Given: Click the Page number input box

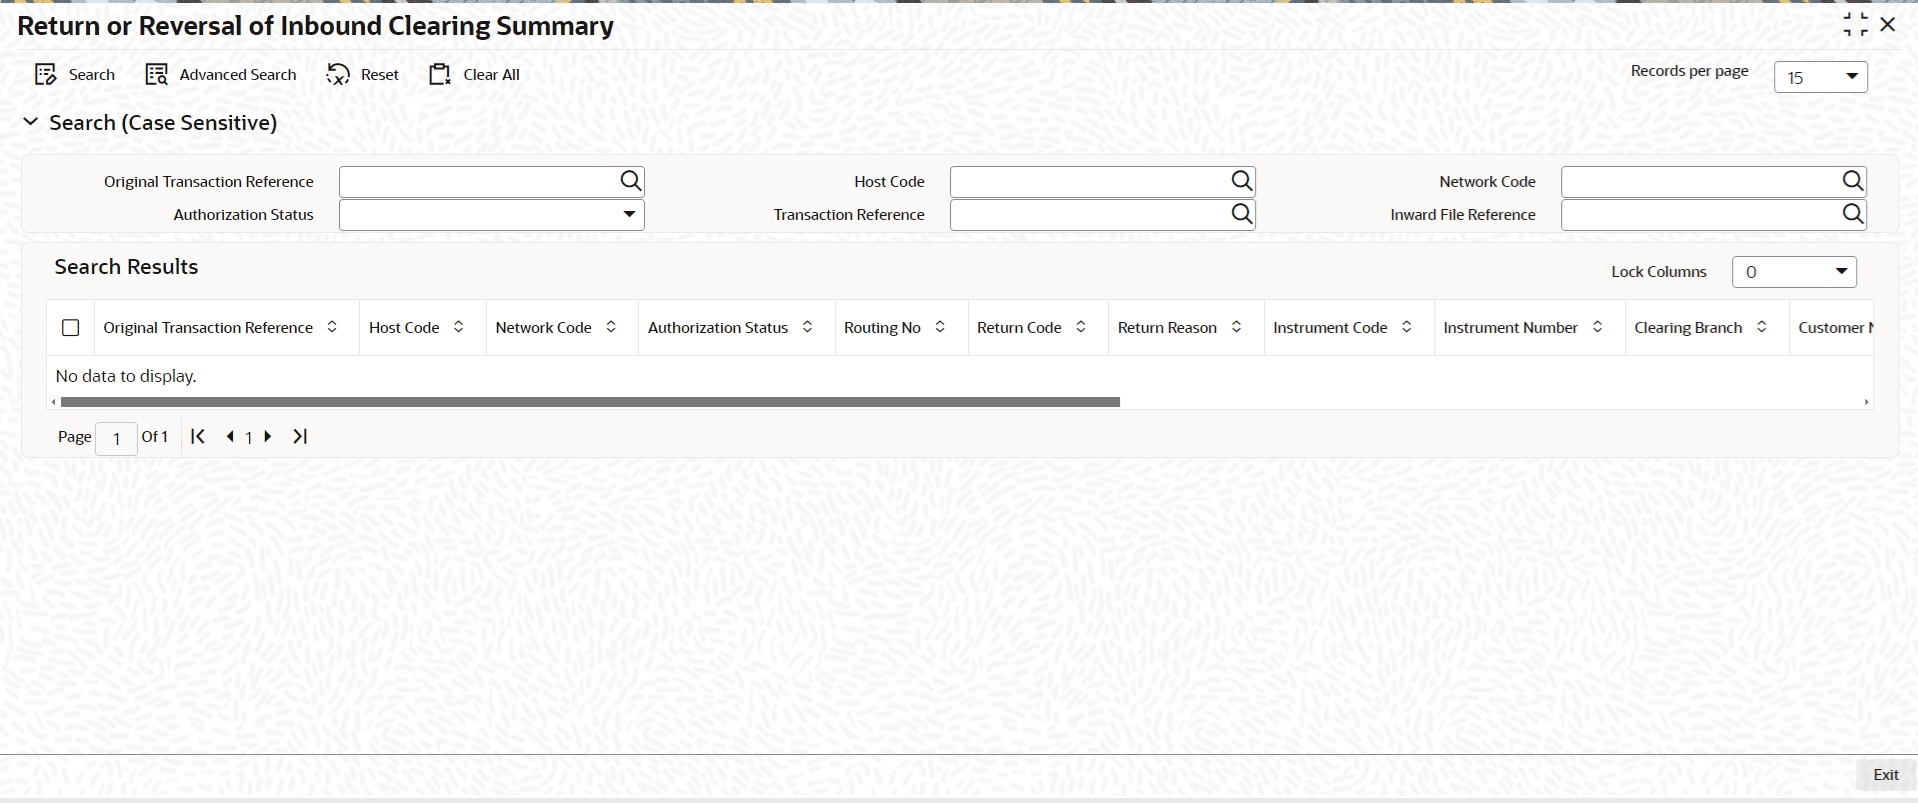Looking at the screenshot, I should point(116,438).
